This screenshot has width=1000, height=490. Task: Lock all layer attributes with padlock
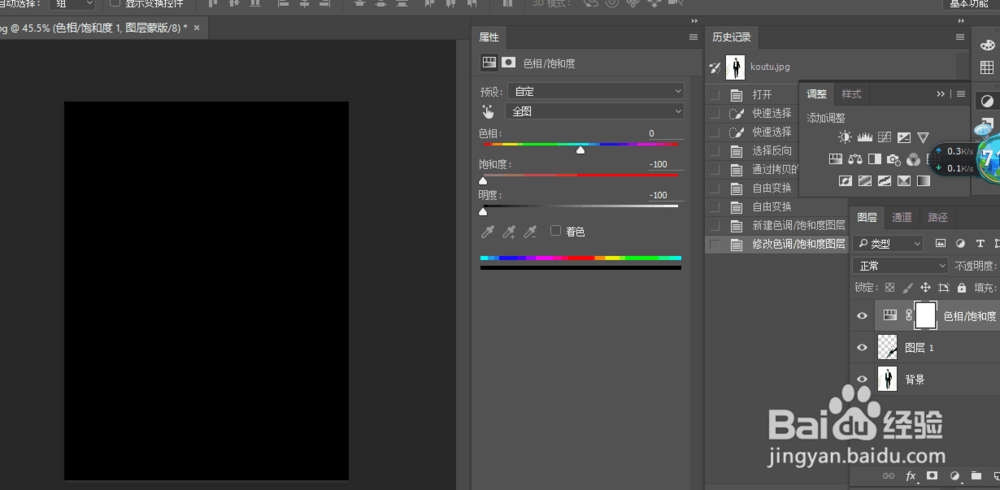point(962,287)
